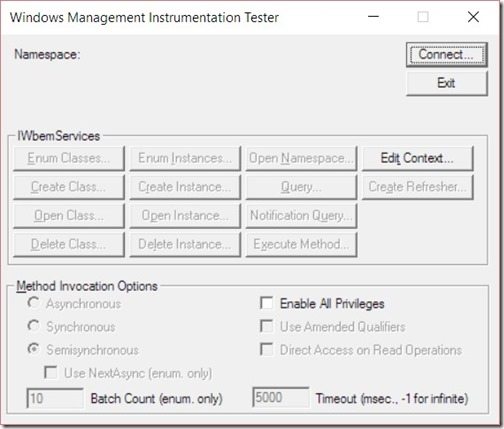Click the Query... button
Image resolution: width=504 pixels, height=429 pixels.
(x=301, y=187)
